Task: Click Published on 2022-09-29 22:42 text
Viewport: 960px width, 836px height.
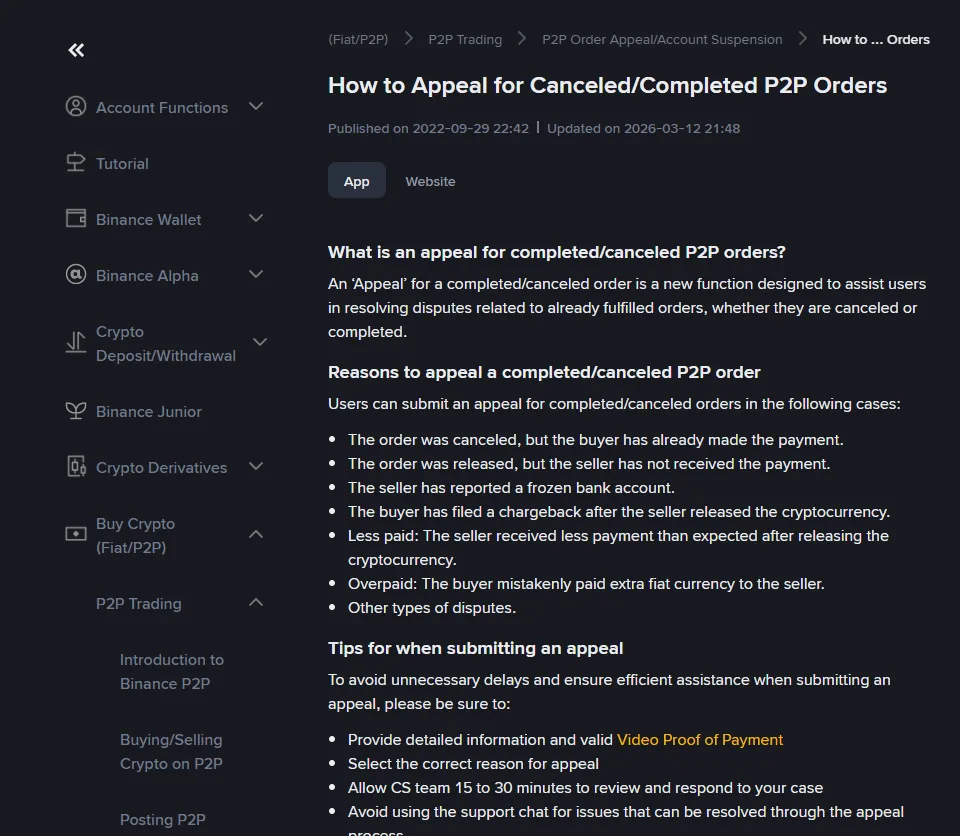Action: [428, 129]
